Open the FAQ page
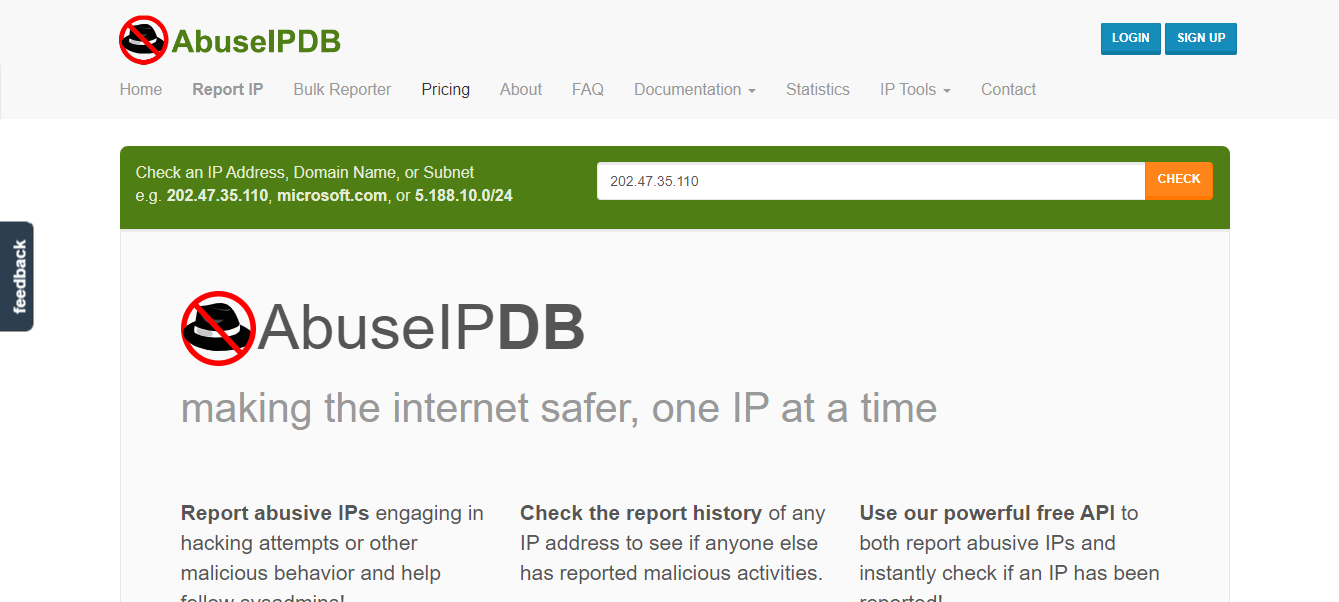Image resolution: width=1339 pixels, height=602 pixels. click(x=588, y=89)
